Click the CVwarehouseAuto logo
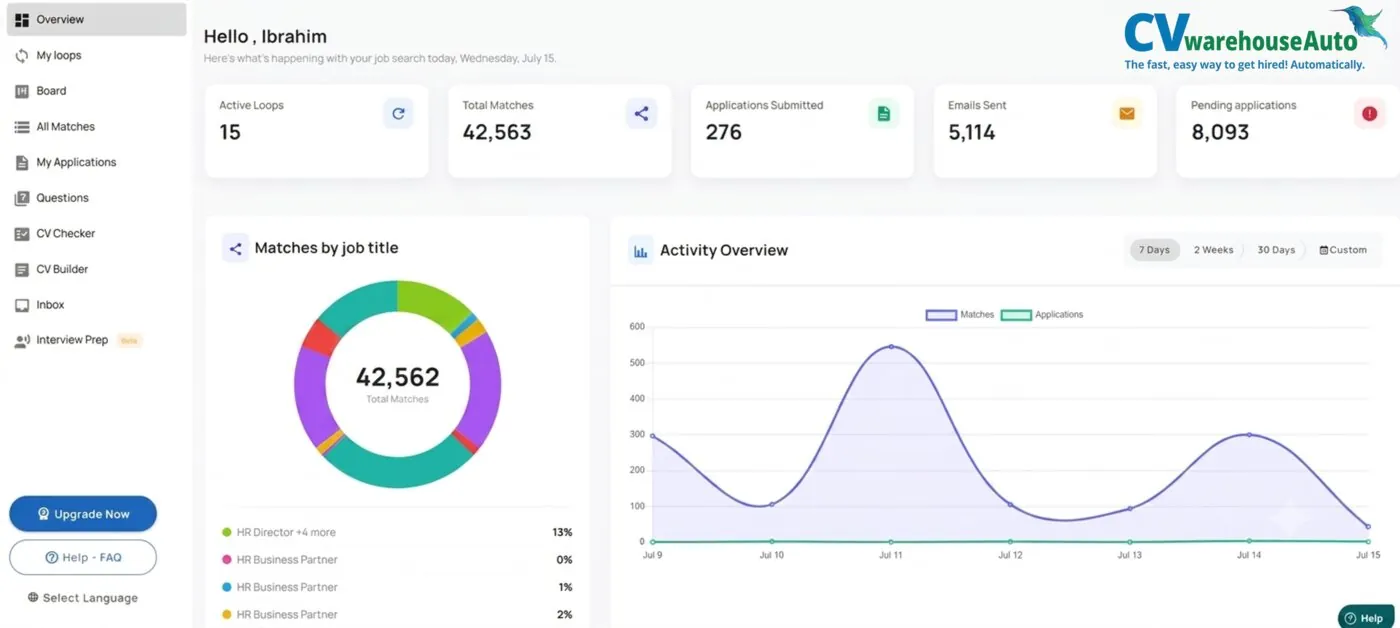This screenshot has width=1400, height=628. click(x=1243, y=39)
